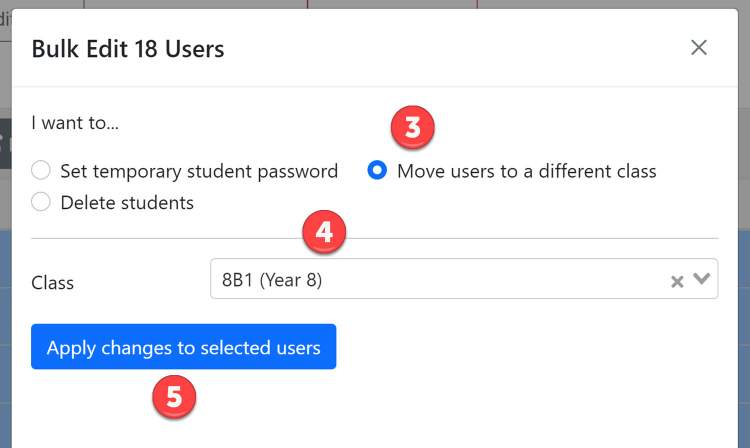The height and width of the screenshot is (448, 750).
Task: Select the Move users to a different class radio
Action: click(377, 170)
